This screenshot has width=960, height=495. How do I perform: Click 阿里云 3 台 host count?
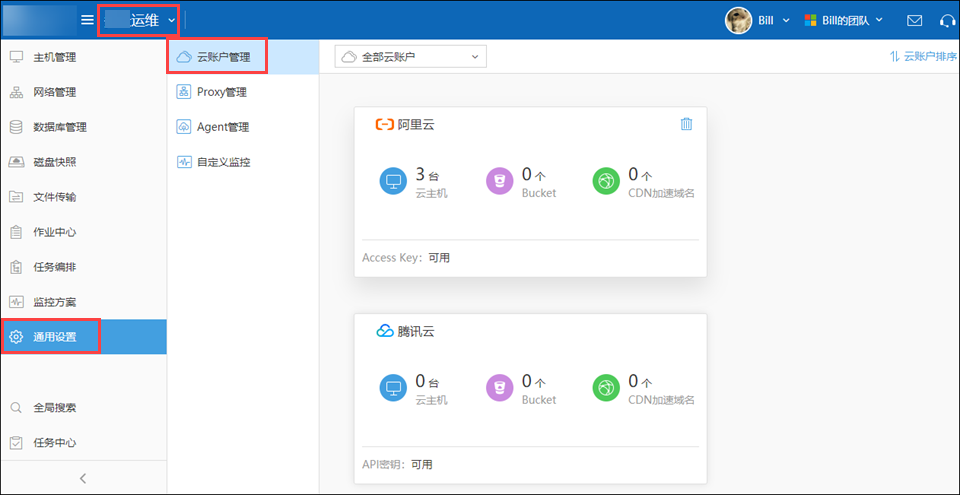427,175
